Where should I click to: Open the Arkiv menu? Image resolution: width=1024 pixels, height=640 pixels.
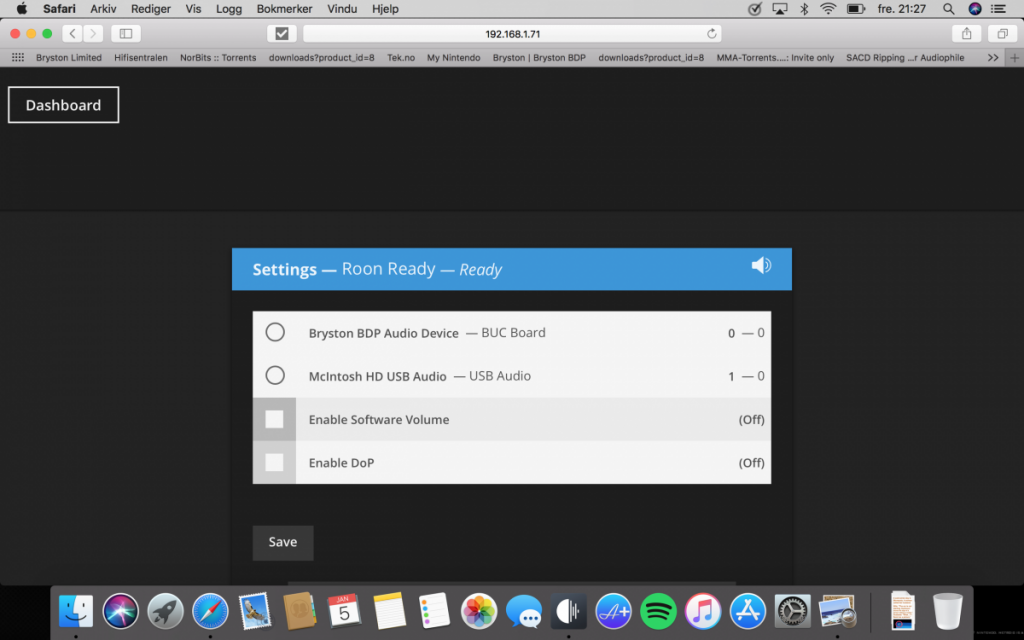[x=103, y=8]
